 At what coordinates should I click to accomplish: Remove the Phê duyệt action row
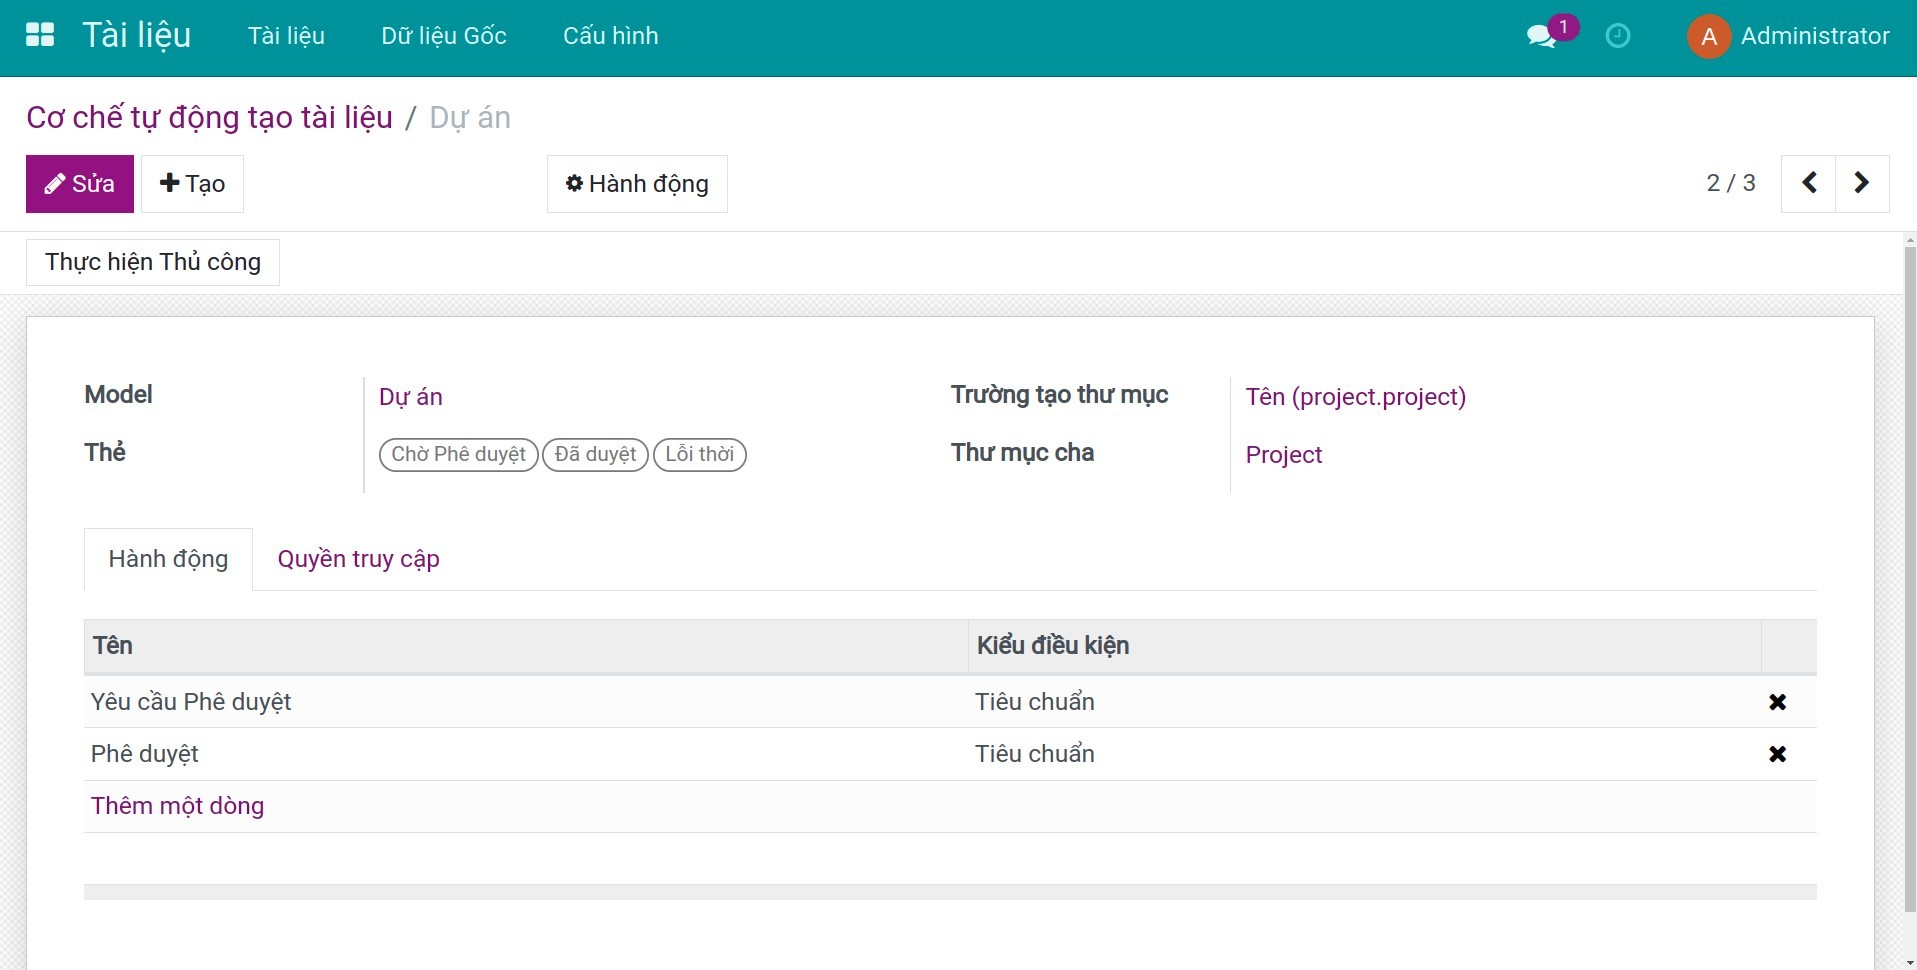[x=1776, y=754]
